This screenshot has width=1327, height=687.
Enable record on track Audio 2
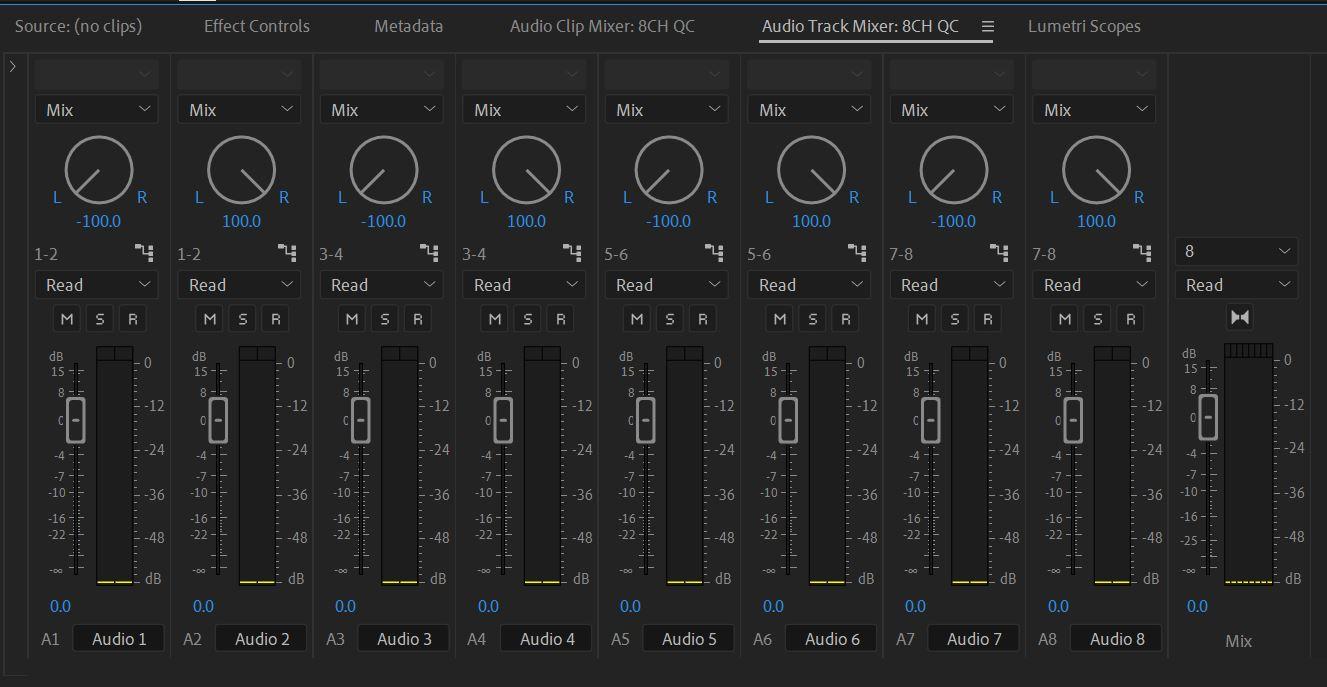(275, 319)
